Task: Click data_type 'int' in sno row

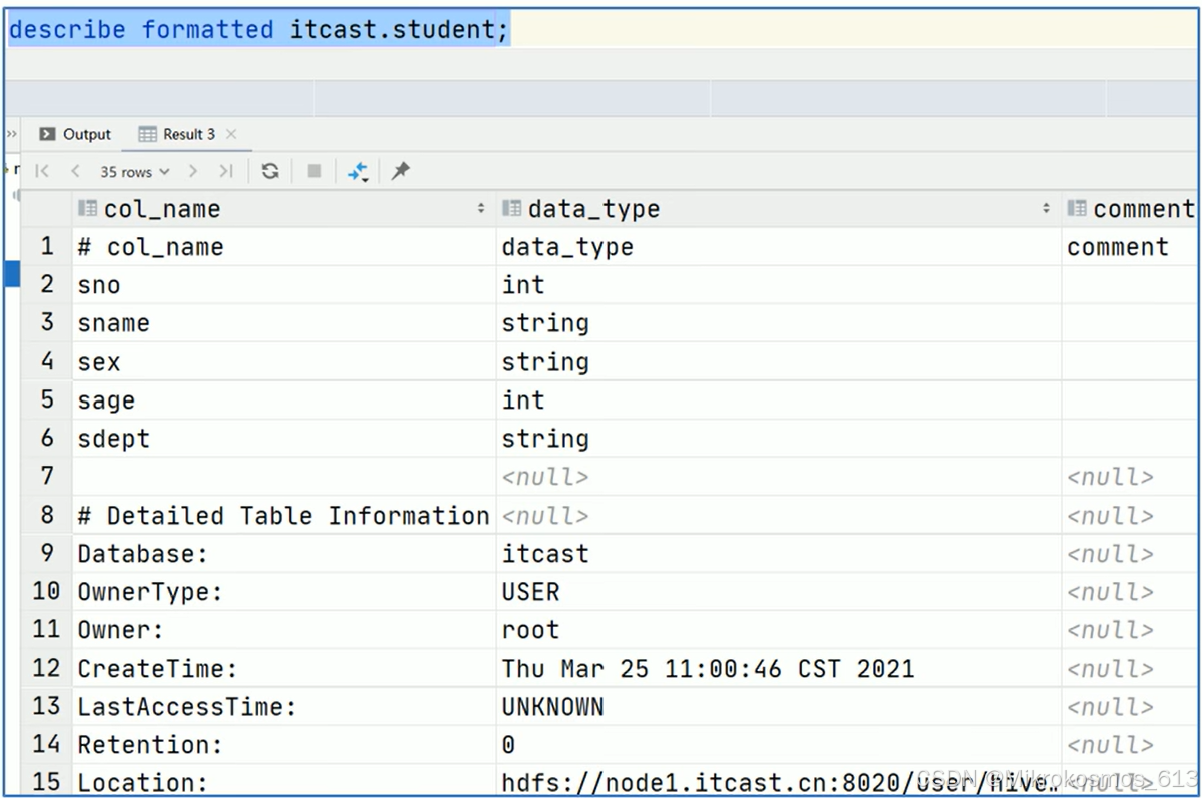Action: [779, 284]
